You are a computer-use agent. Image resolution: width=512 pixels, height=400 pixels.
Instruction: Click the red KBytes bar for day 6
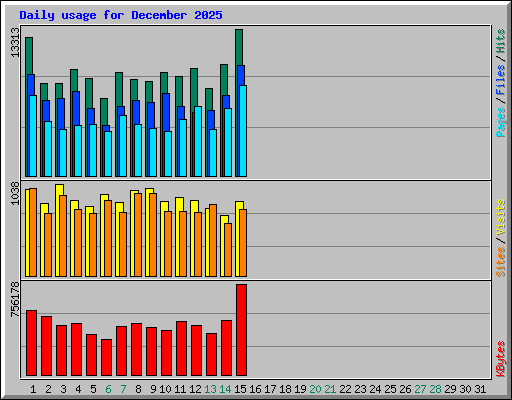click(107, 357)
